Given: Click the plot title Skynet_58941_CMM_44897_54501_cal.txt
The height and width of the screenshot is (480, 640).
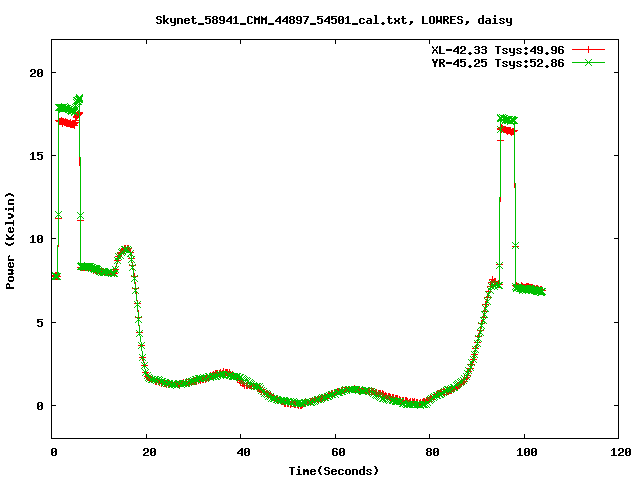Looking at the screenshot, I should point(334,20).
